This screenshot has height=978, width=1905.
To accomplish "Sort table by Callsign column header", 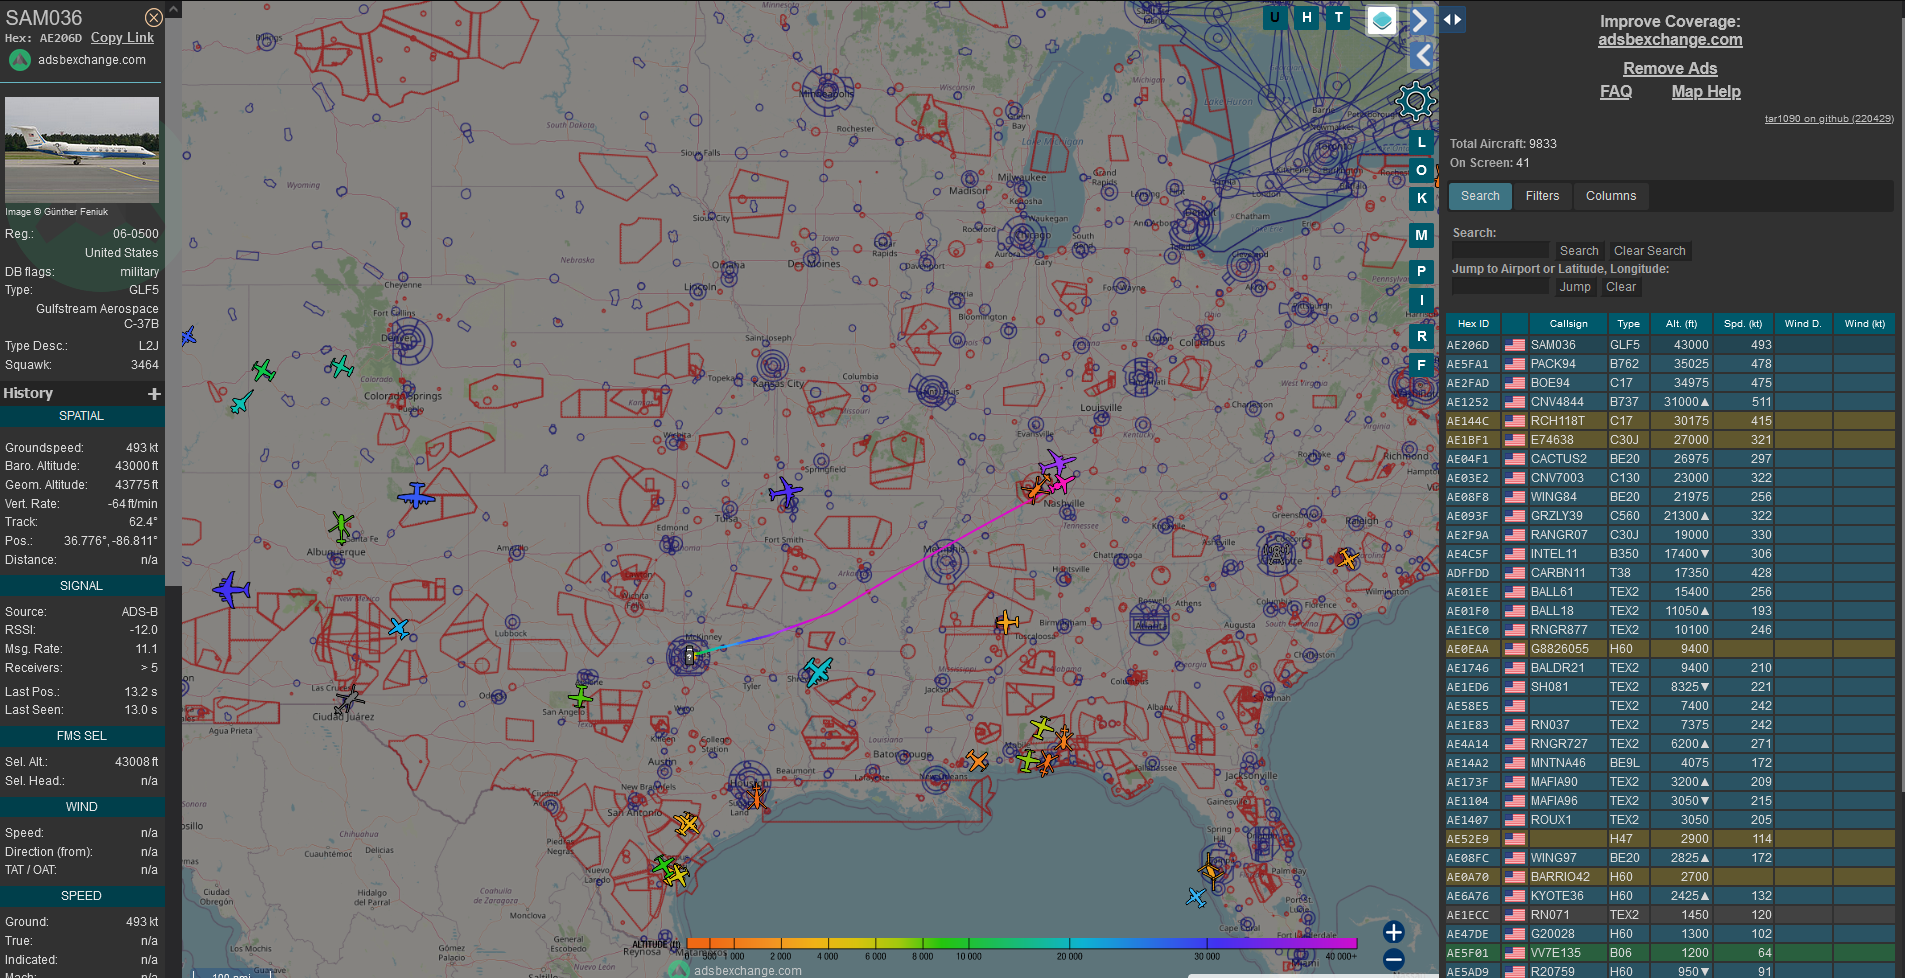I will coord(1568,323).
